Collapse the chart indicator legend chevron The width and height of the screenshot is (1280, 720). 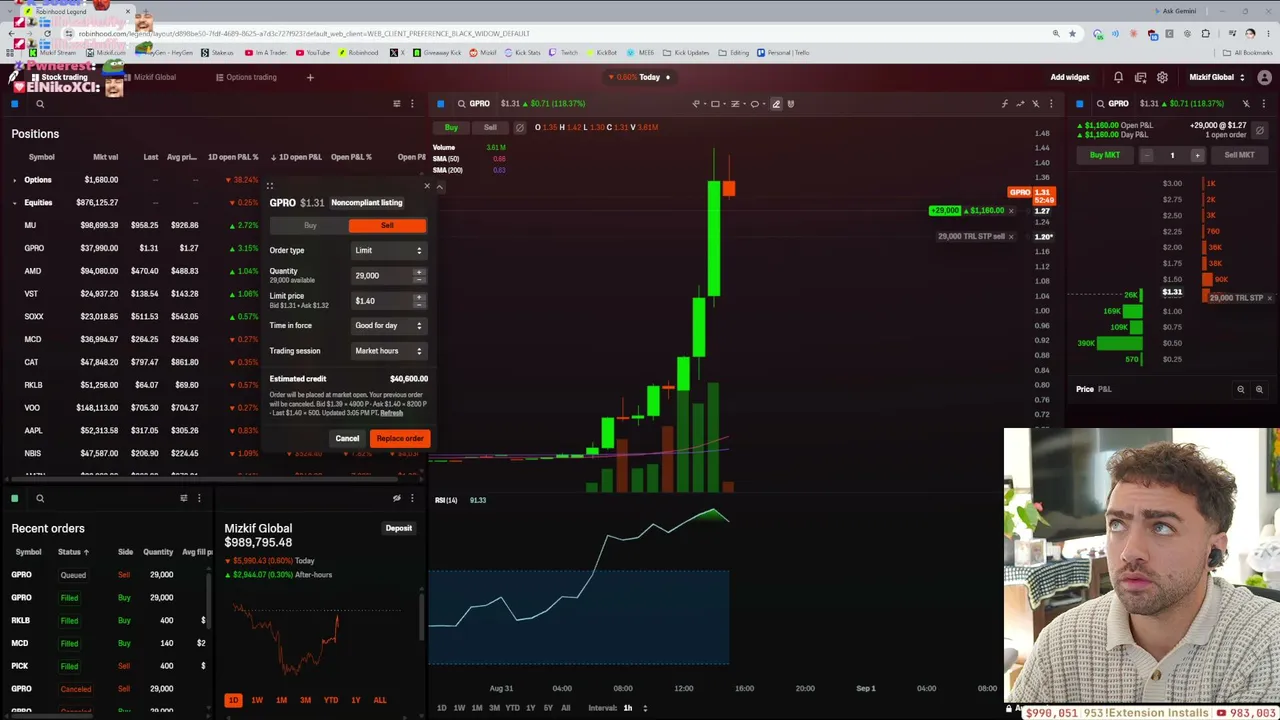(439, 186)
